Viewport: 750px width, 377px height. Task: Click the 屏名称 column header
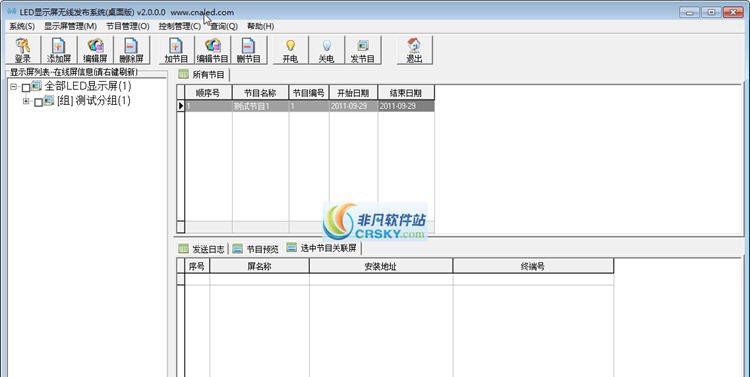pyautogui.click(x=259, y=266)
